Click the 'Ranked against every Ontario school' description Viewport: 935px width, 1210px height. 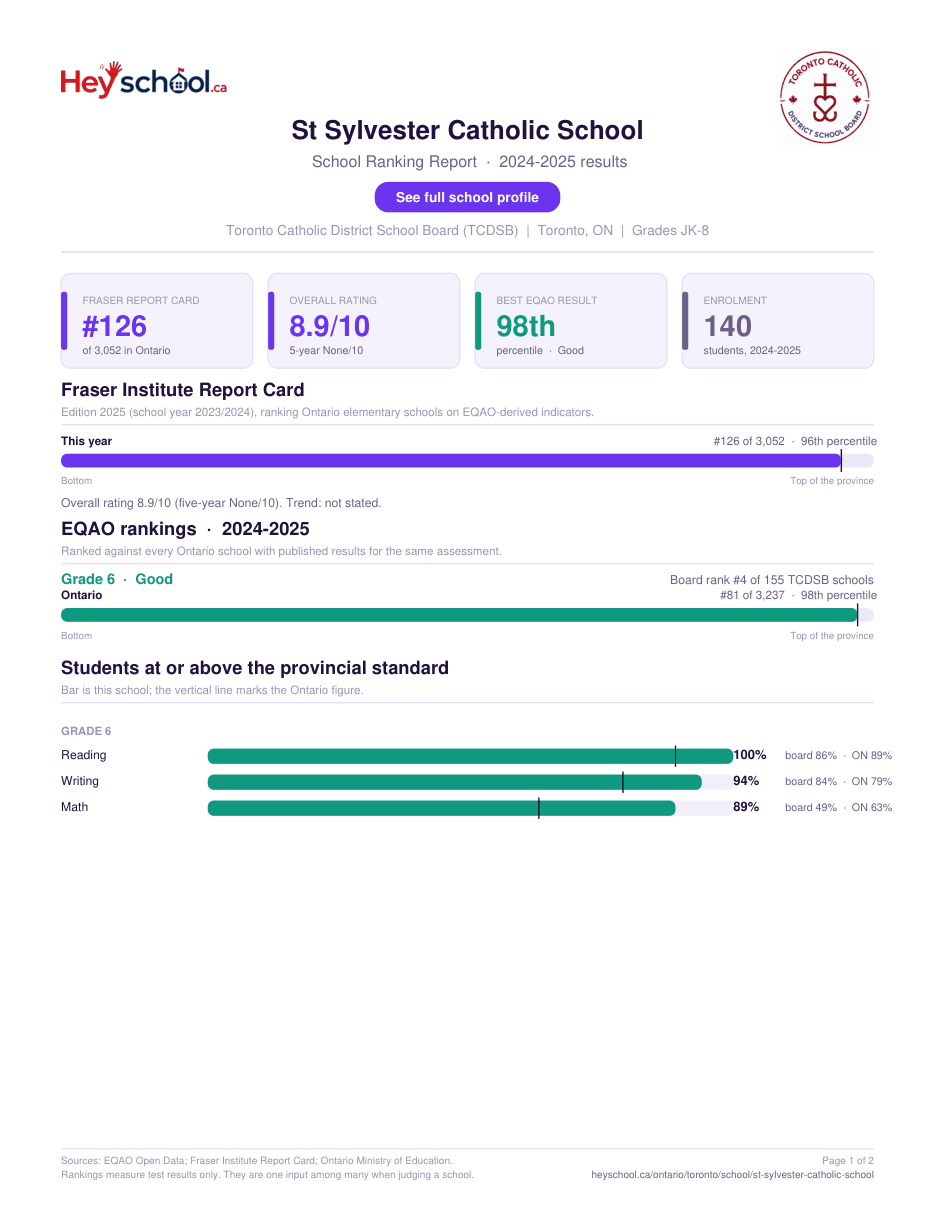pyautogui.click(x=281, y=551)
